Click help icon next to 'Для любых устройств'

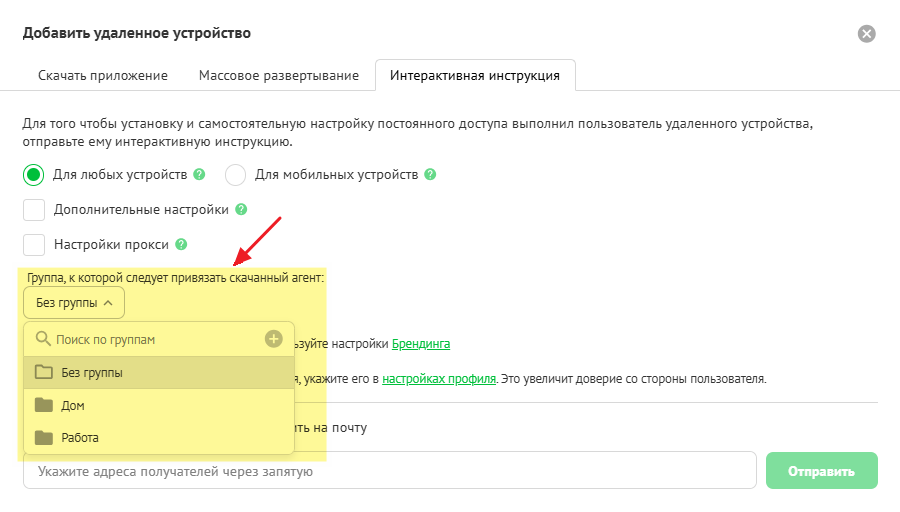click(199, 174)
